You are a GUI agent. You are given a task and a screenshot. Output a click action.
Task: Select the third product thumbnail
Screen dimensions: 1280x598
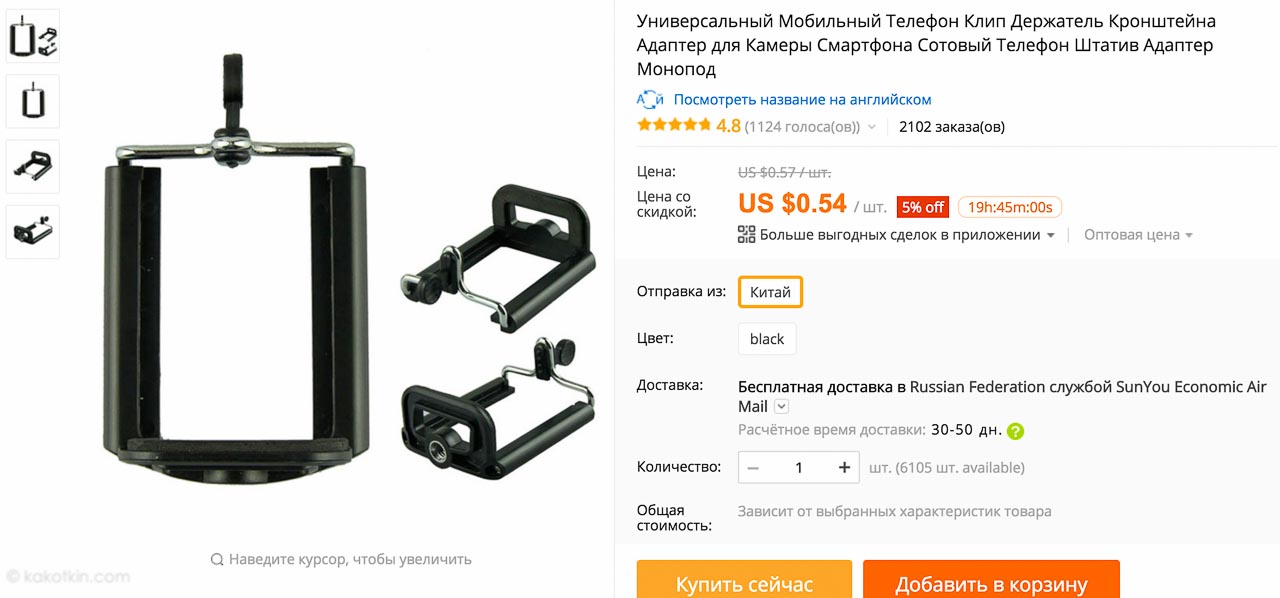coord(33,167)
